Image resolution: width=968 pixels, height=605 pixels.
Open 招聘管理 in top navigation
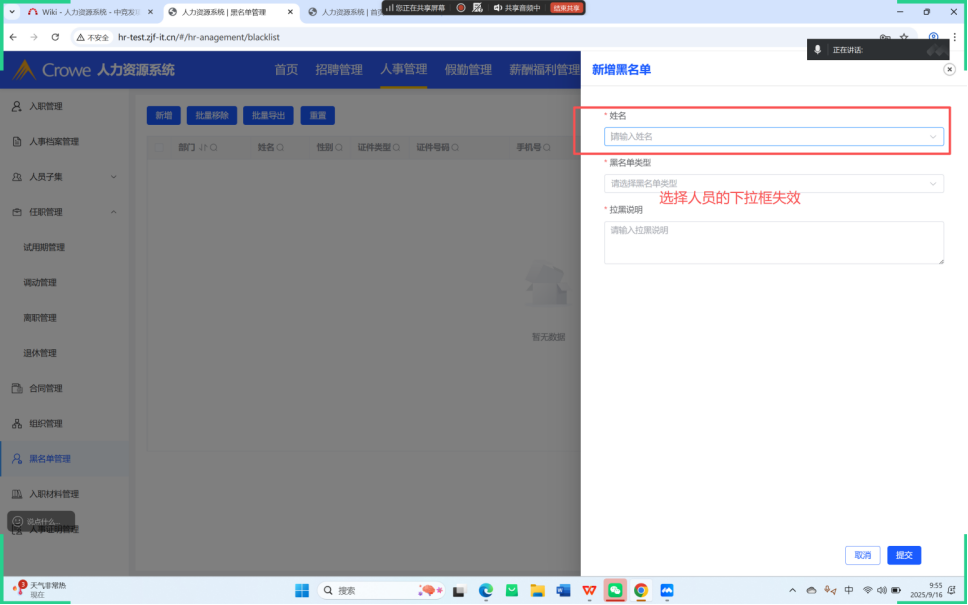coord(339,69)
